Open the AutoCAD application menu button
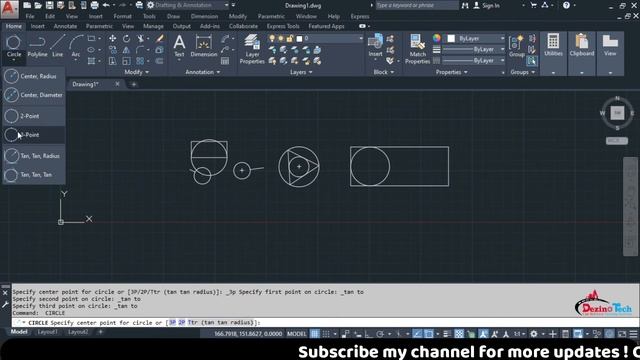The width and height of the screenshot is (640, 360). (9, 8)
